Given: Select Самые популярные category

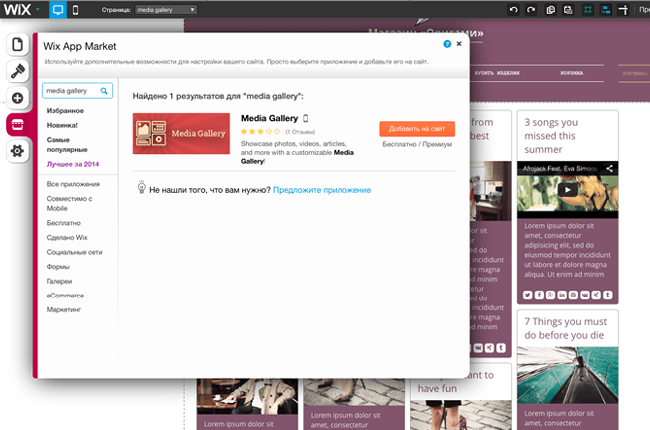Looking at the screenshot, I should 67,145.
